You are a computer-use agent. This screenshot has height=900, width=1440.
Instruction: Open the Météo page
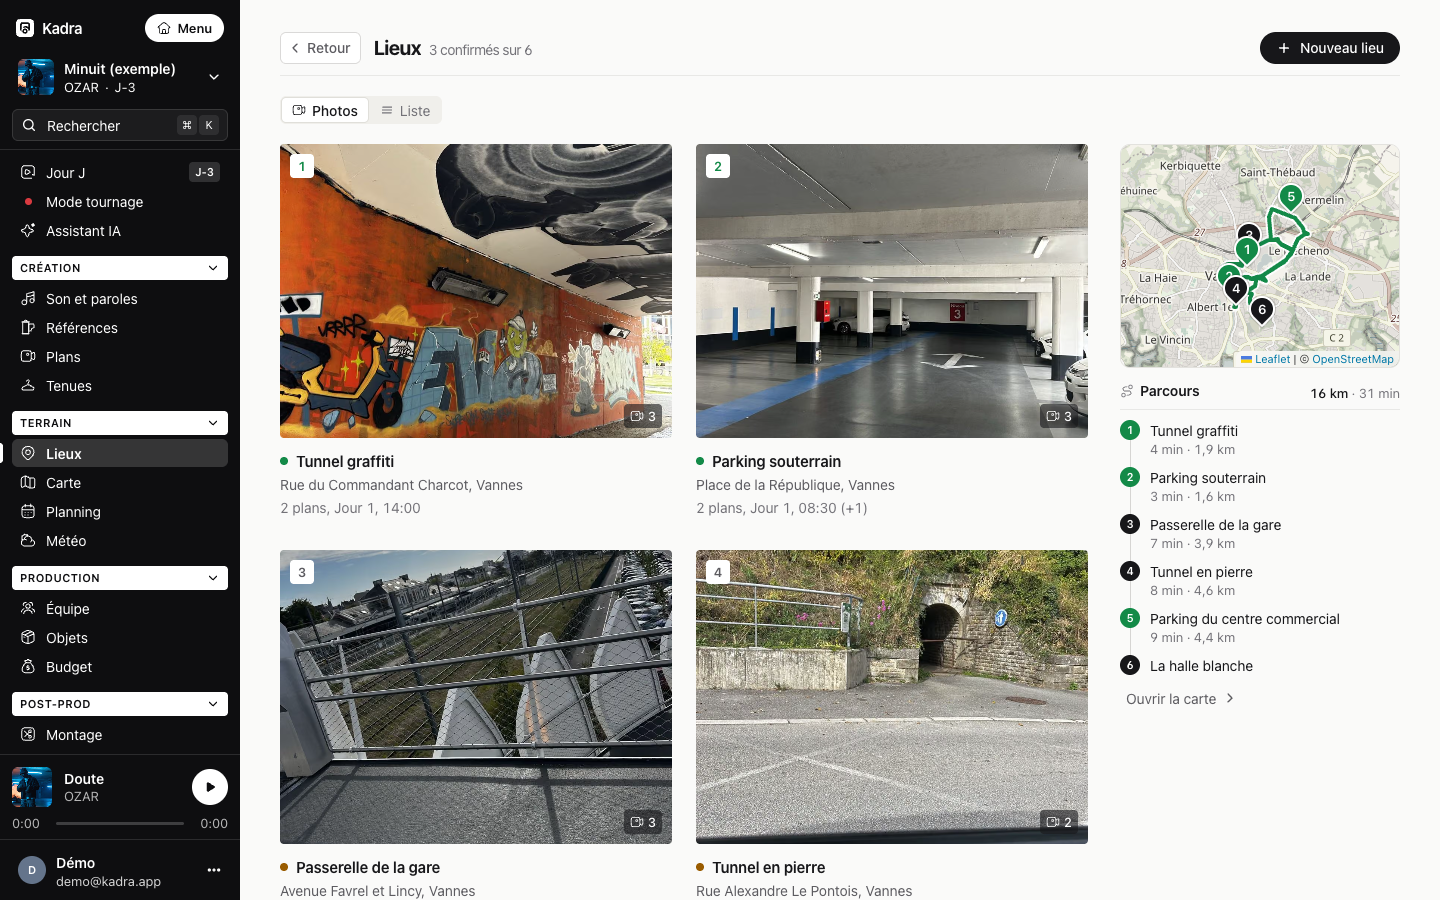point(120,540)
